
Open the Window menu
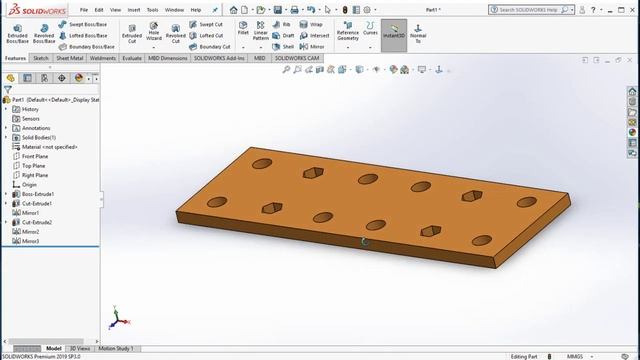point(174,10)
